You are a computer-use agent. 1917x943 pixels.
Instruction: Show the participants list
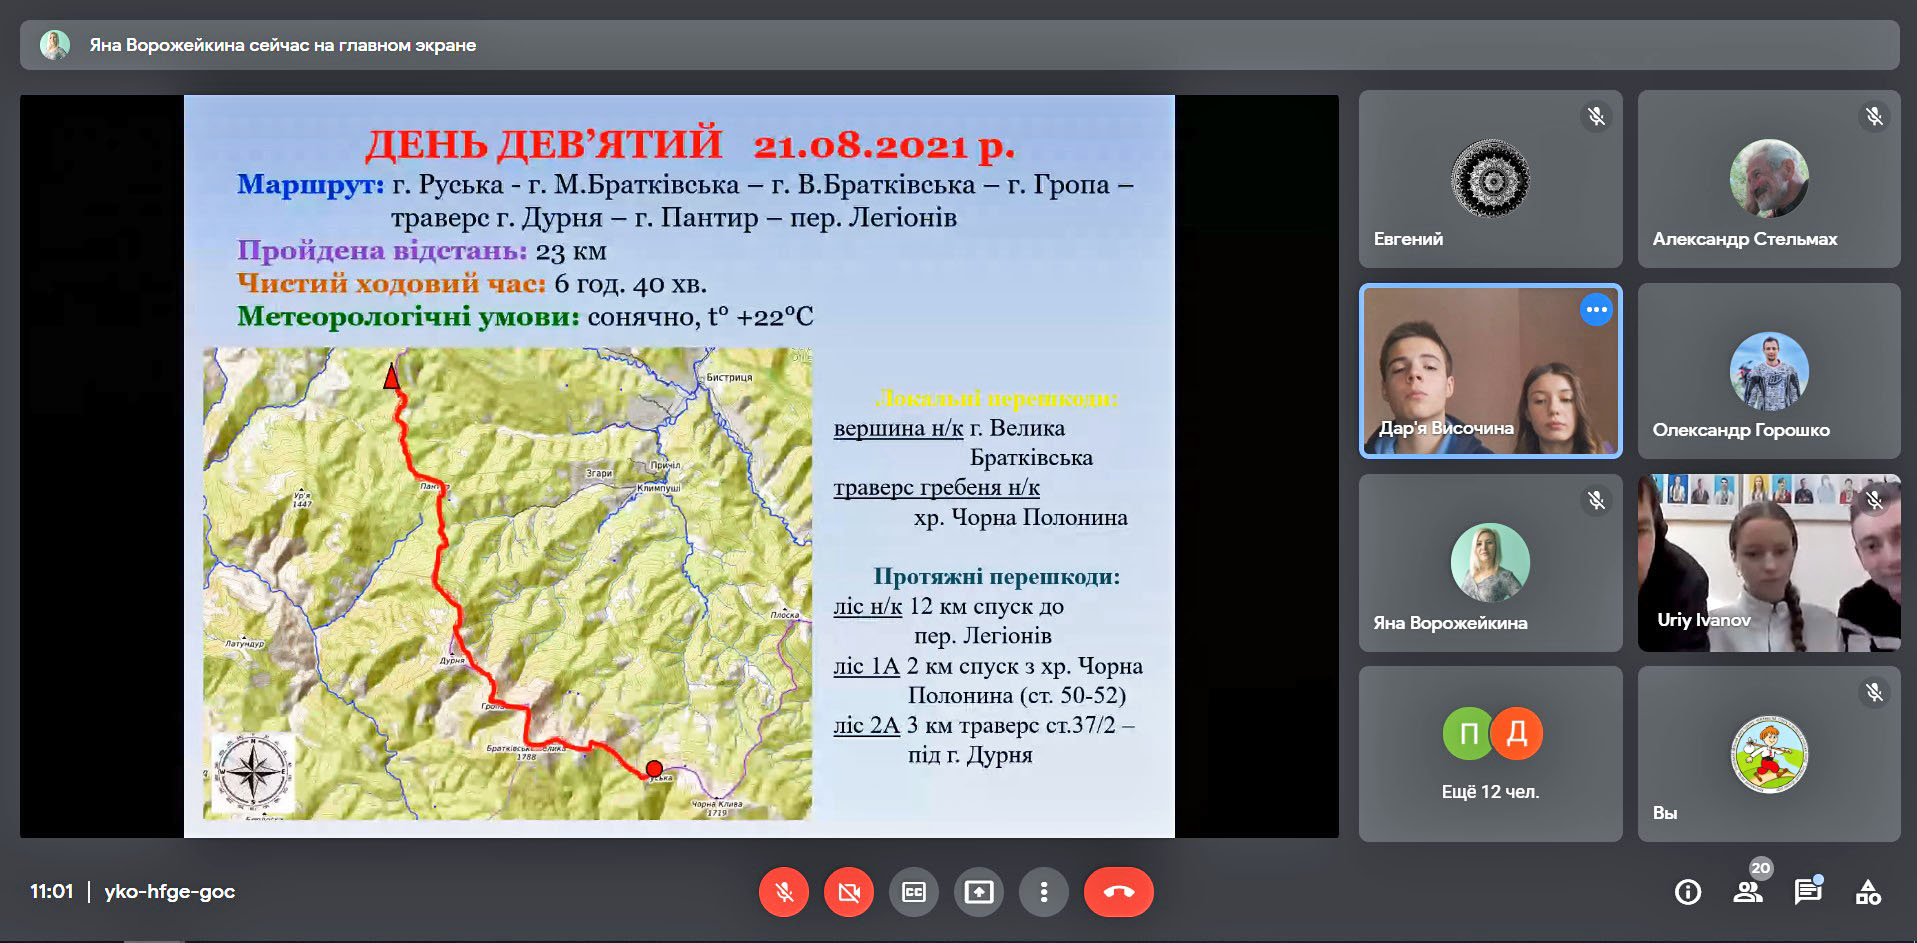point(1748,892)
